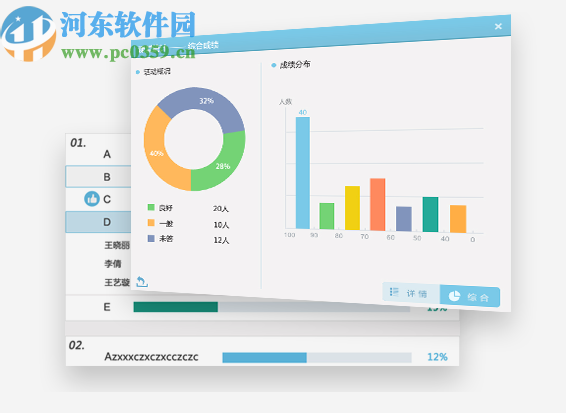Click the export/share icon in the score dialog
The width and height of the screenshot is (566, 413).
(142, 282)
